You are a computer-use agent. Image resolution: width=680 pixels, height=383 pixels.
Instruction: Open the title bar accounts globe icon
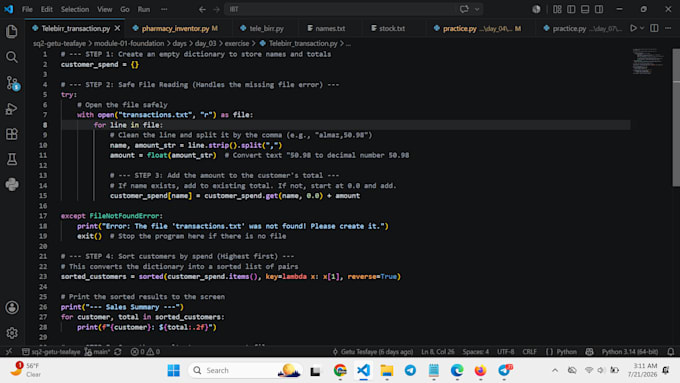point(536,9)
